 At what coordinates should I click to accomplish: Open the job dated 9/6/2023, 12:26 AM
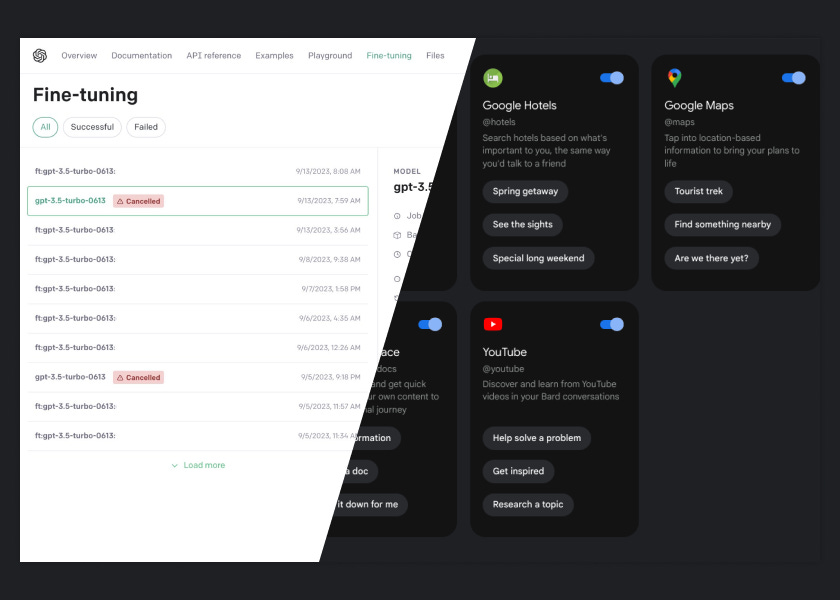coord(198,348)
